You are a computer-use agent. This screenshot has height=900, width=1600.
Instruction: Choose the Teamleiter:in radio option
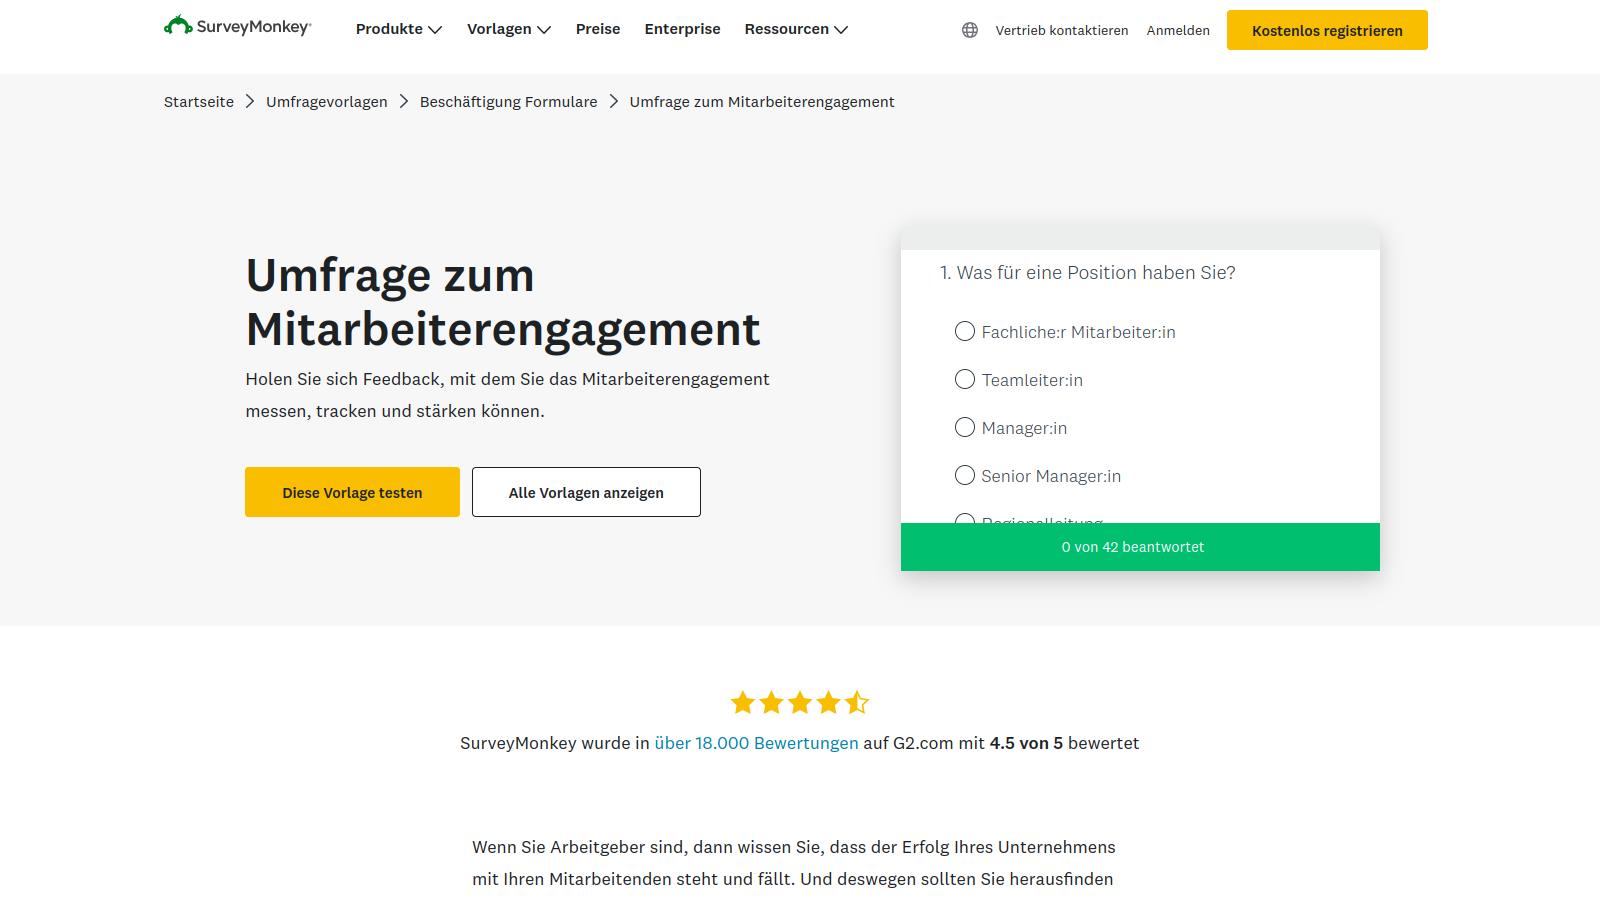point(965,379)
